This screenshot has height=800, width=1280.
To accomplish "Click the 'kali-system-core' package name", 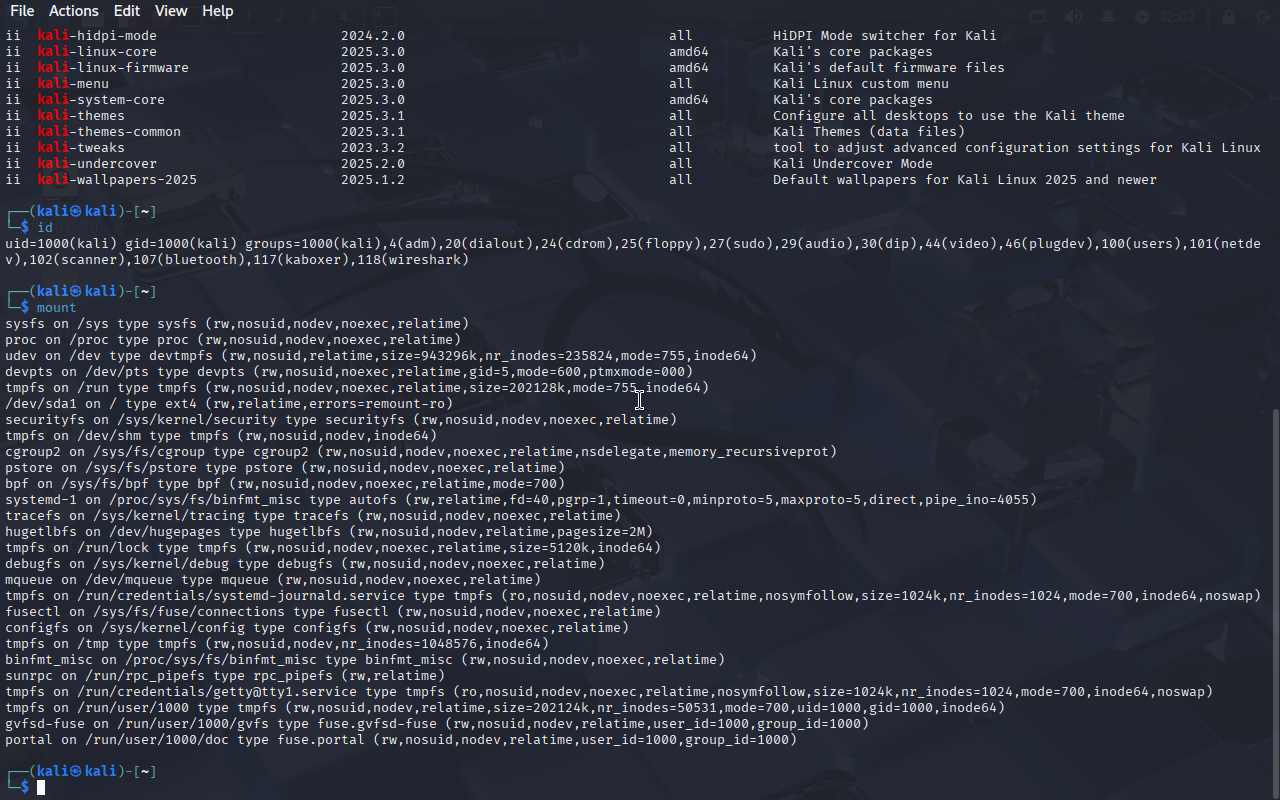I will pos(101,100).
